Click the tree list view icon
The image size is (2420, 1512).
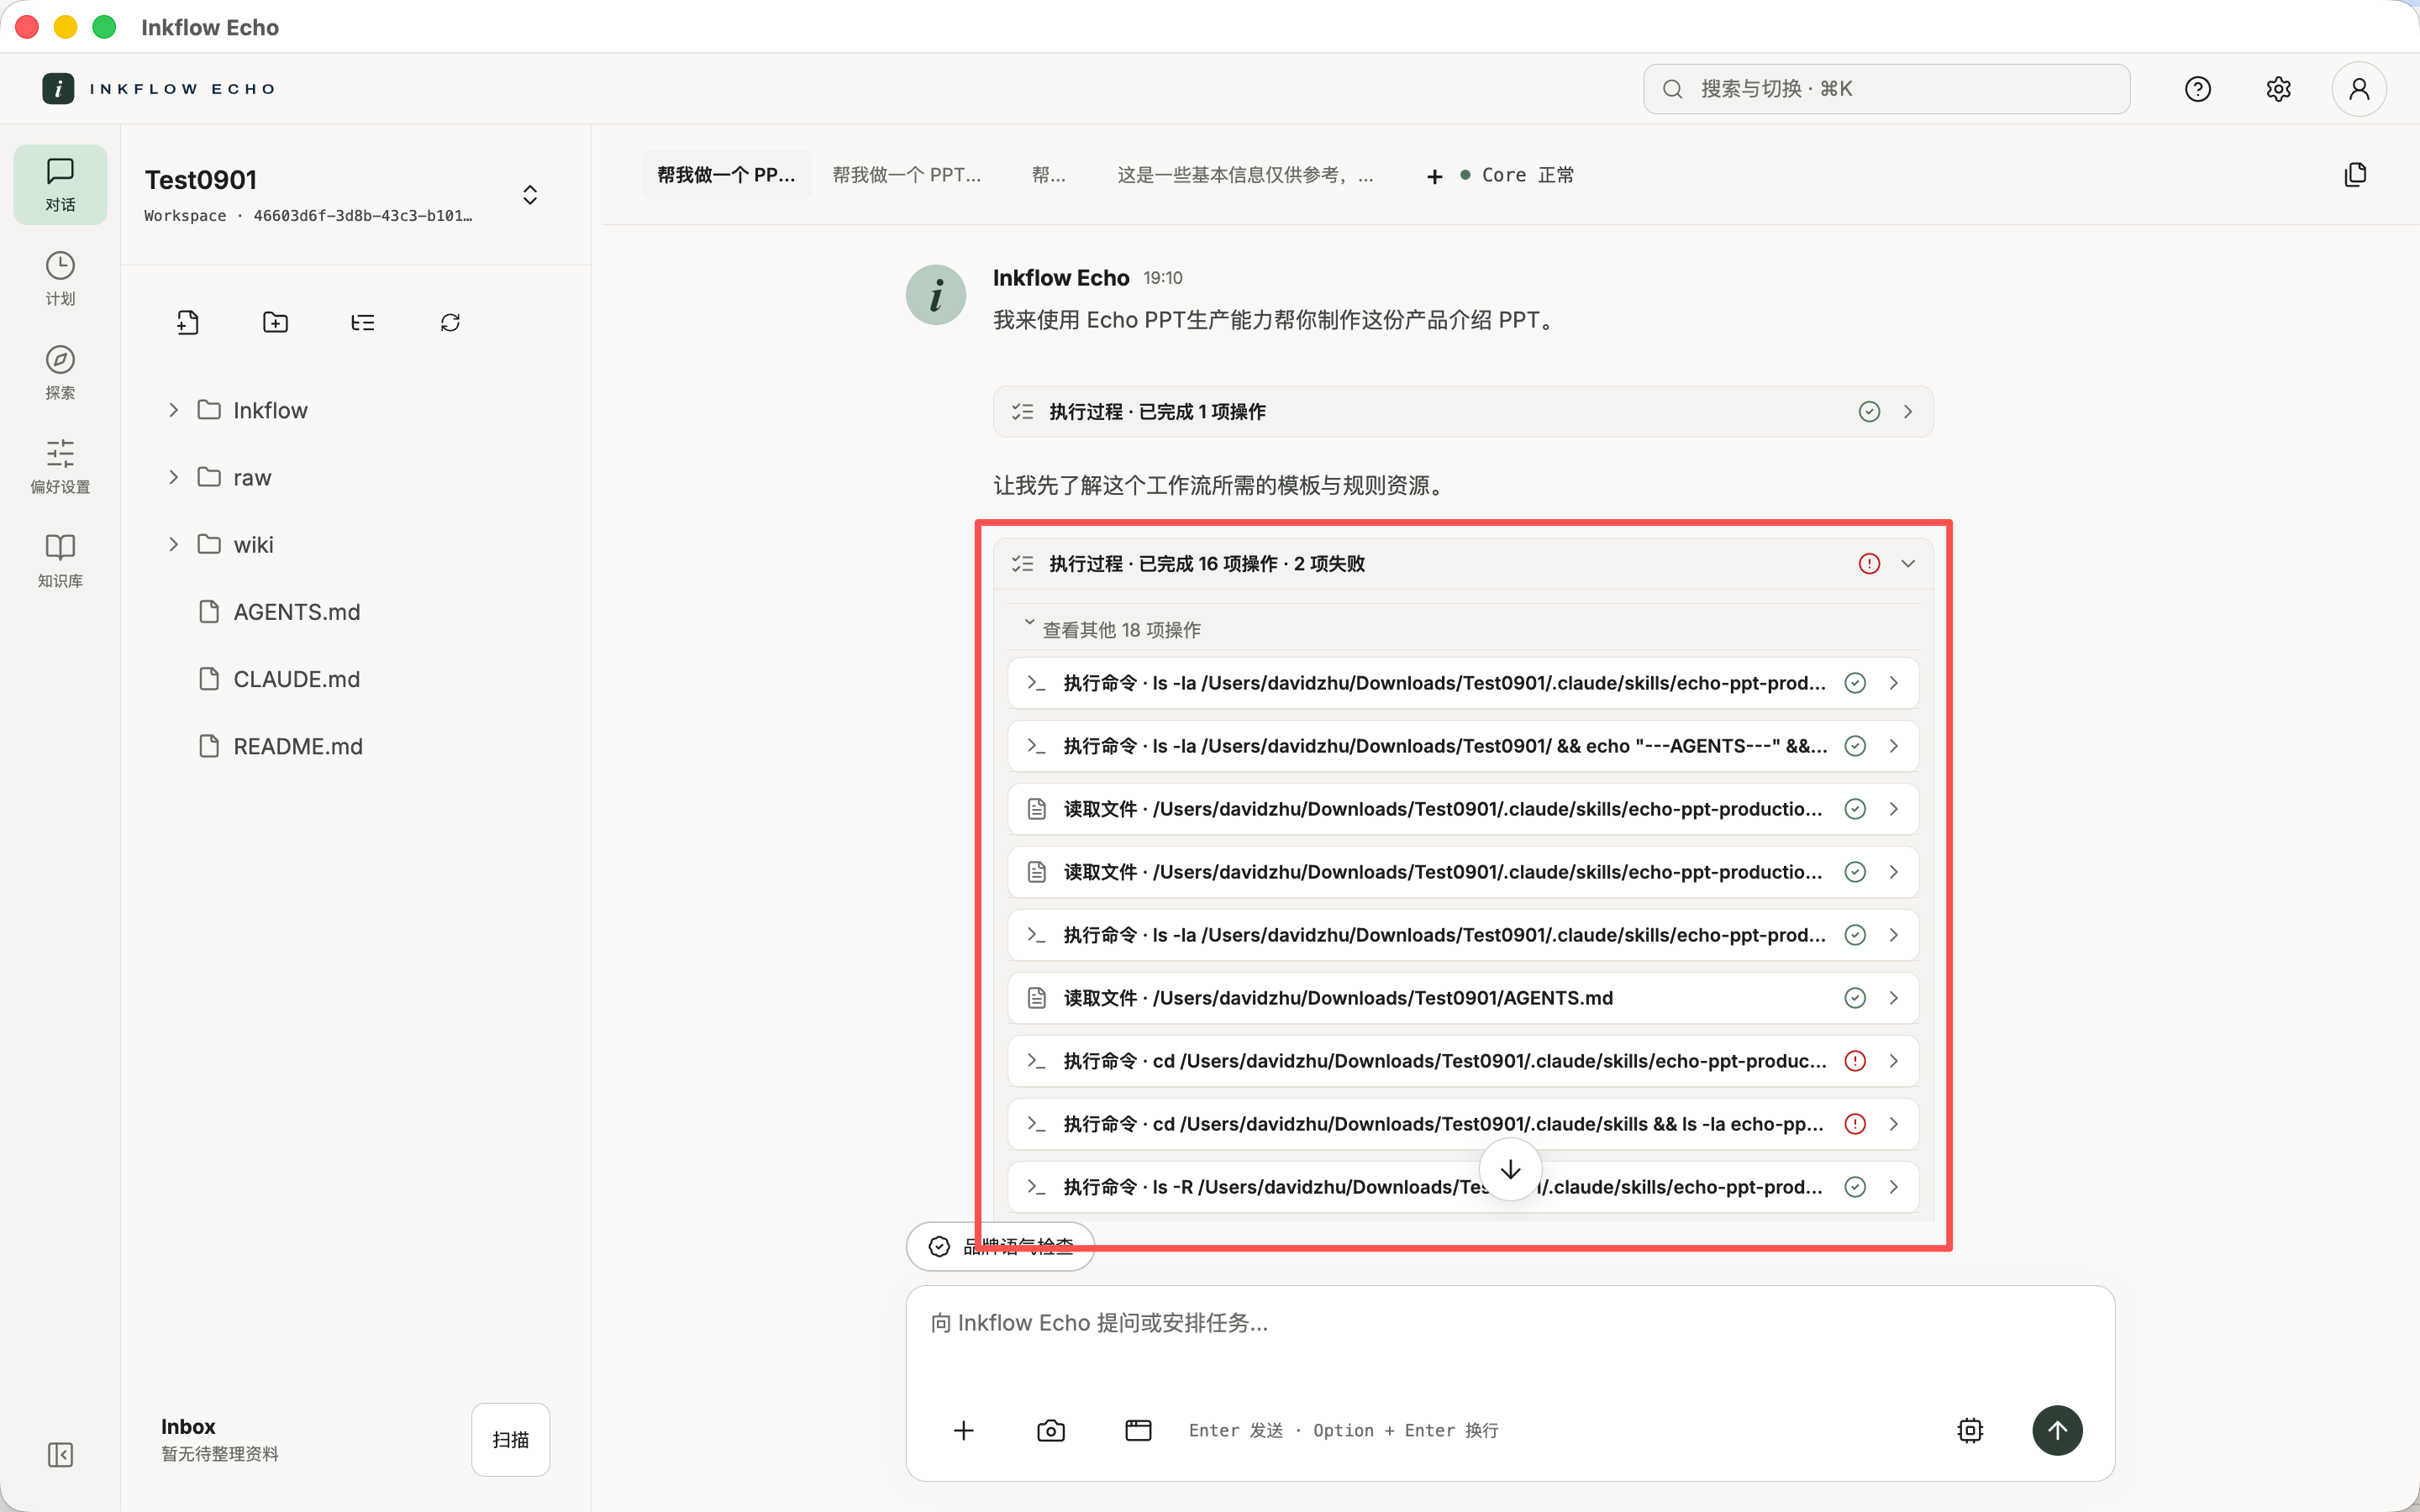point(363,322)
